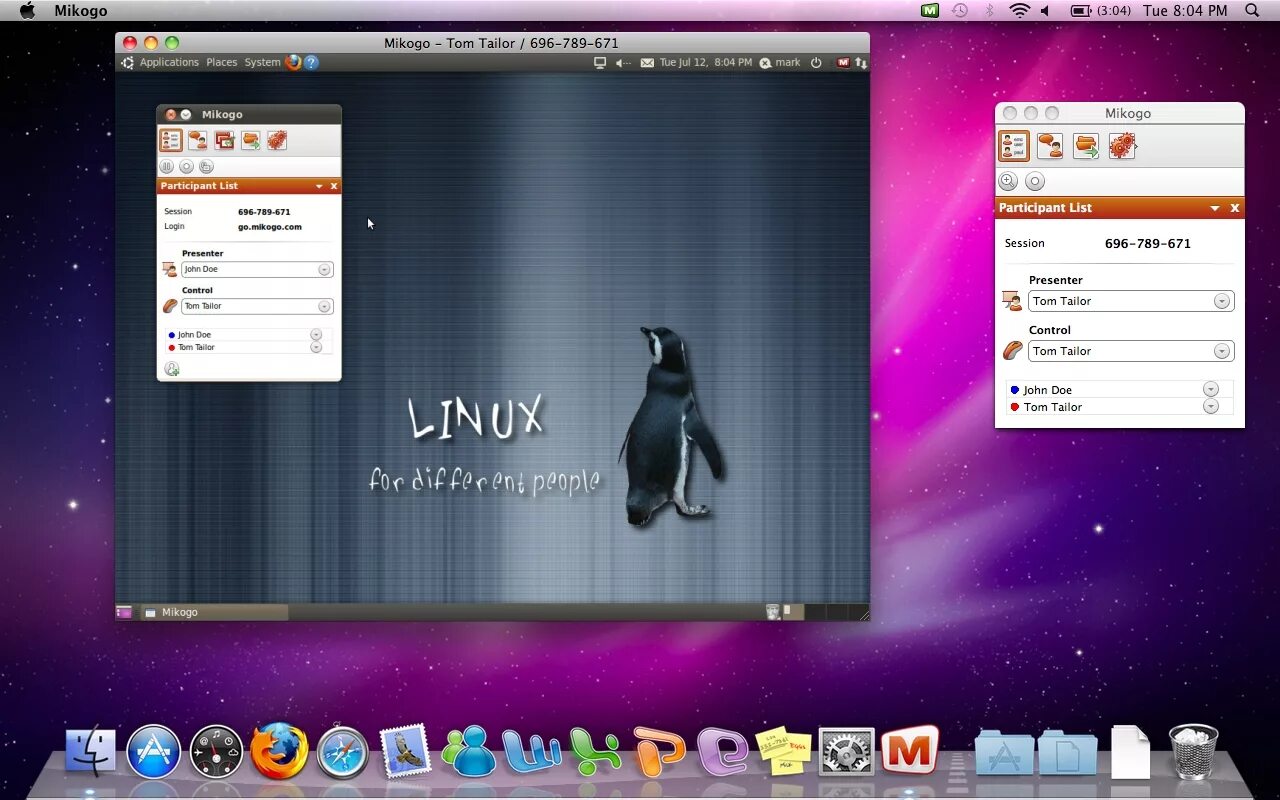The image size is (1280, 800).
Task: Open the Mikogo menu in Mac menu bar
Action: (80, 11)
